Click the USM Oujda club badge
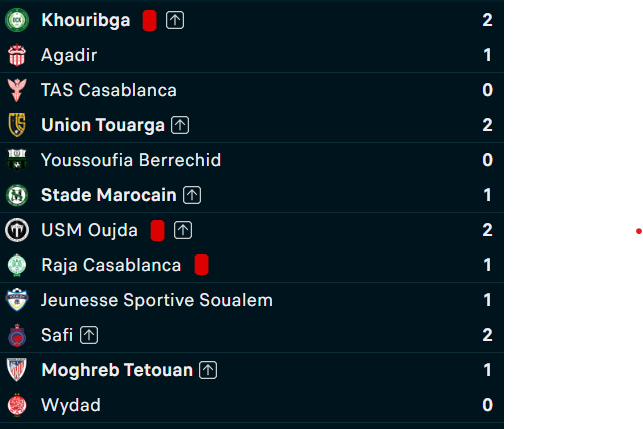This screenshot has width=643, height=429. tap(17, 230)
